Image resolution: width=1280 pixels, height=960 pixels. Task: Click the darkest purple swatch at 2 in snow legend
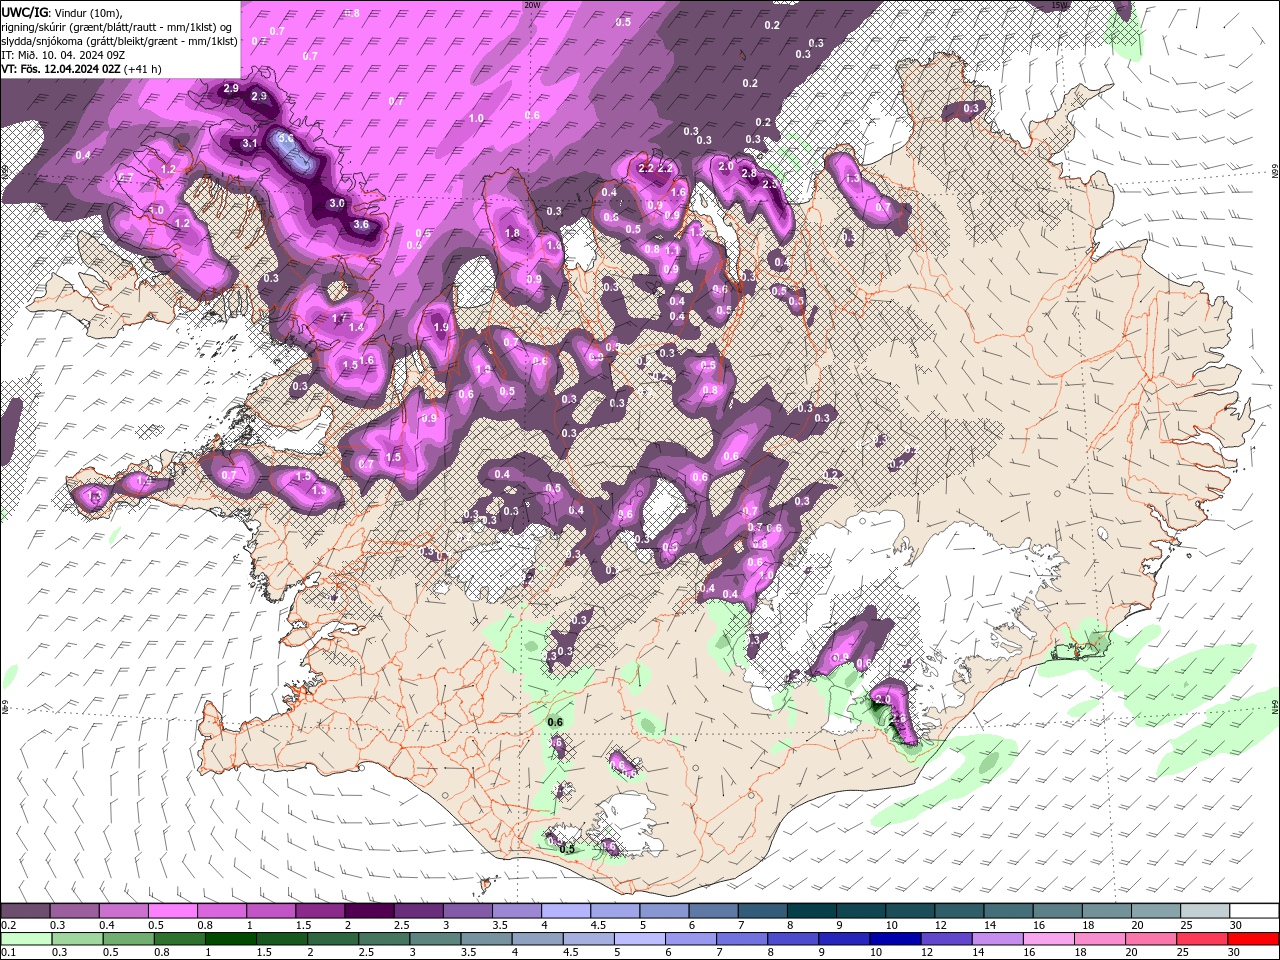click(369, 911)
